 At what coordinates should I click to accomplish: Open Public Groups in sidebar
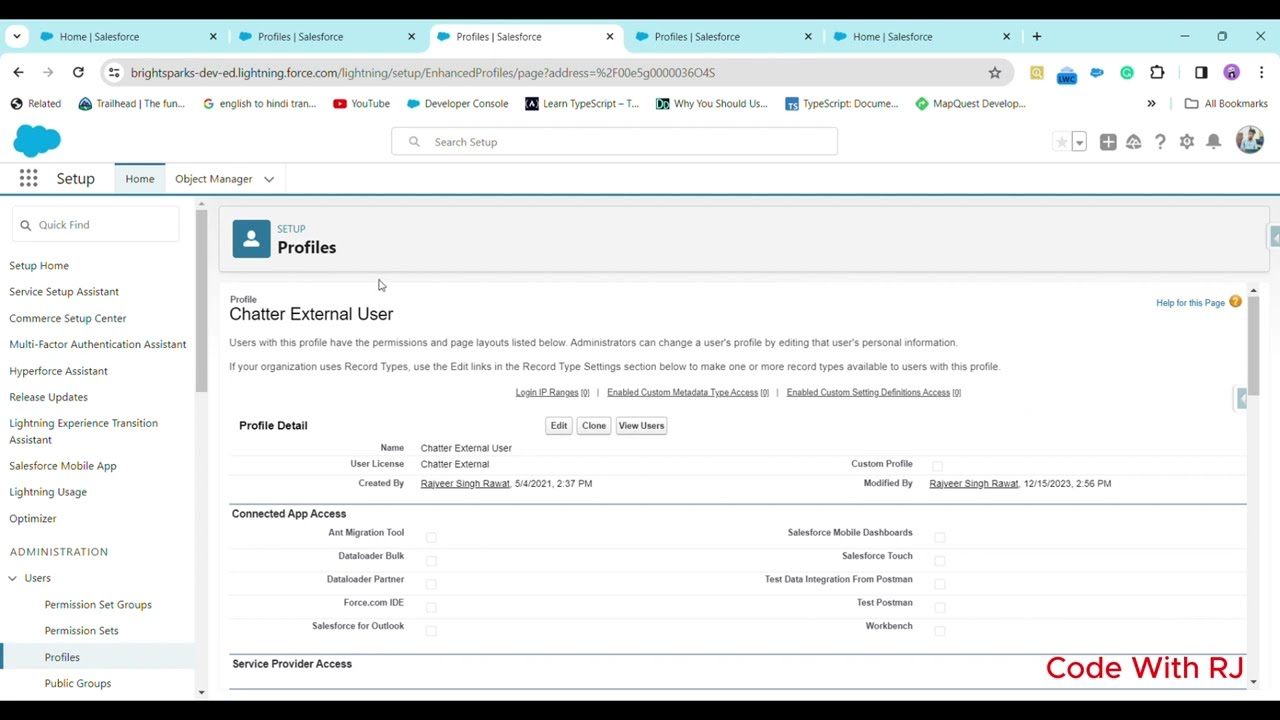coord(77,683)
